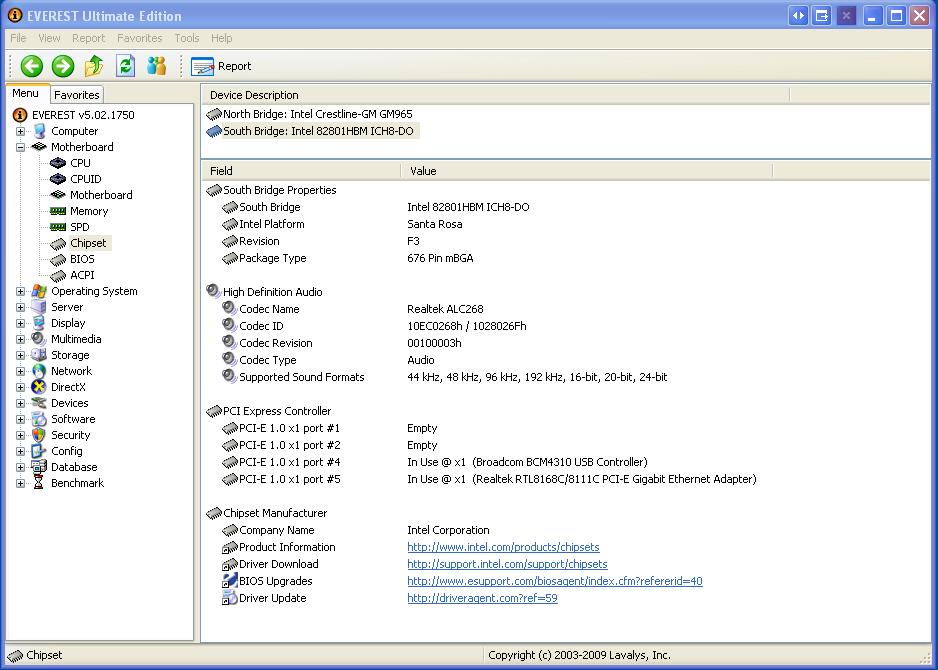Switch to the Menu tab
This screenshot has width=938, height=670.
(x=26, y=93)
